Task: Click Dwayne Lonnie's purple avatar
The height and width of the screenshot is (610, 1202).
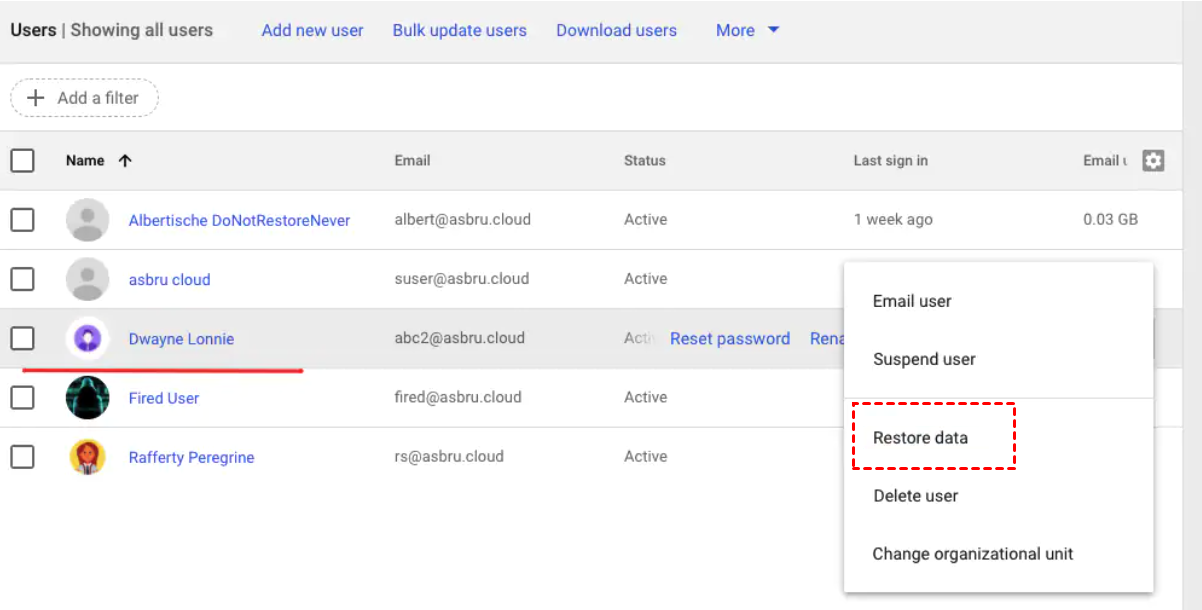Action: (x=88, y=339)
